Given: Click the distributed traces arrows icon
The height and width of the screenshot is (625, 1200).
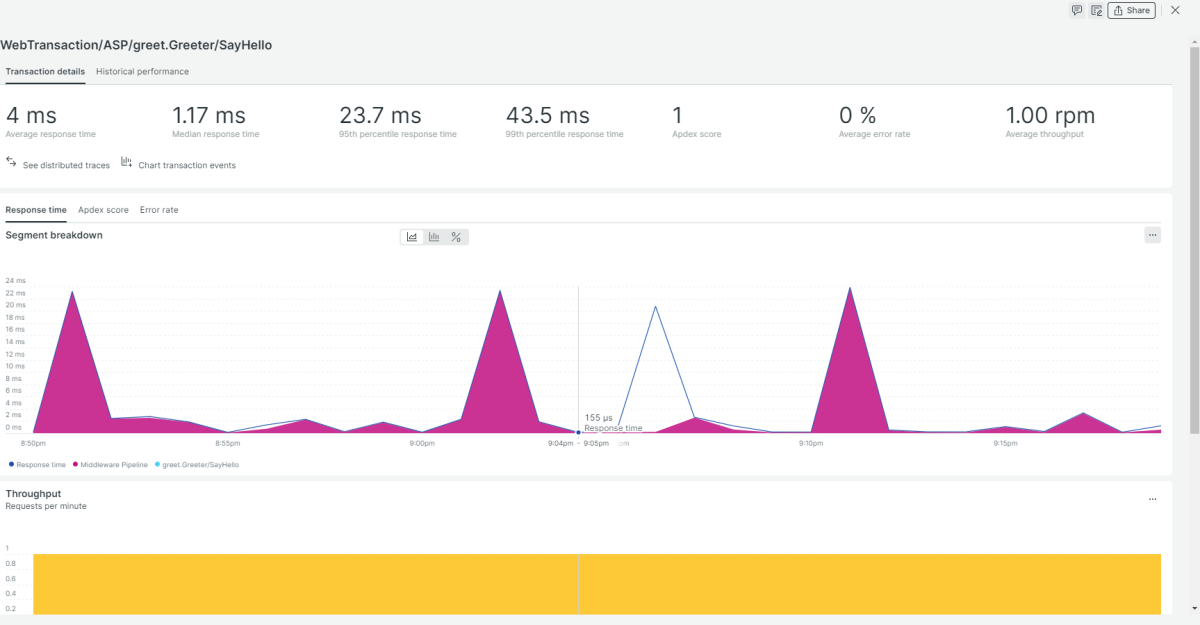Looking at the screenshot, I should point(11,162).
